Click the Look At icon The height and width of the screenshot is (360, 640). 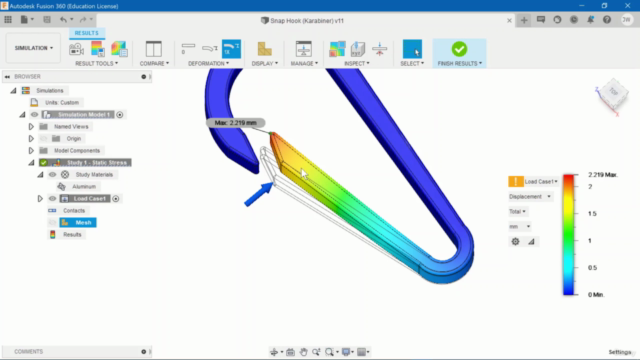[290, 352]
